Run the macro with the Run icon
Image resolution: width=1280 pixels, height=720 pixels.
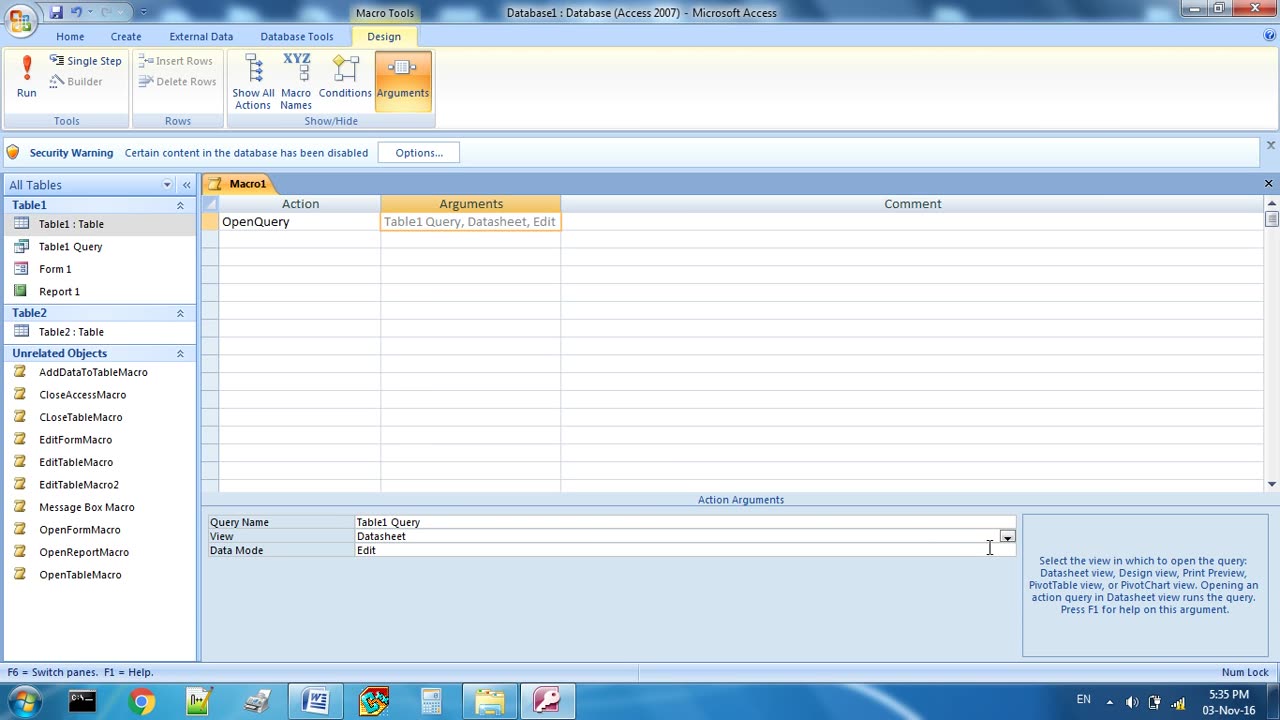(x=27, y=77)
